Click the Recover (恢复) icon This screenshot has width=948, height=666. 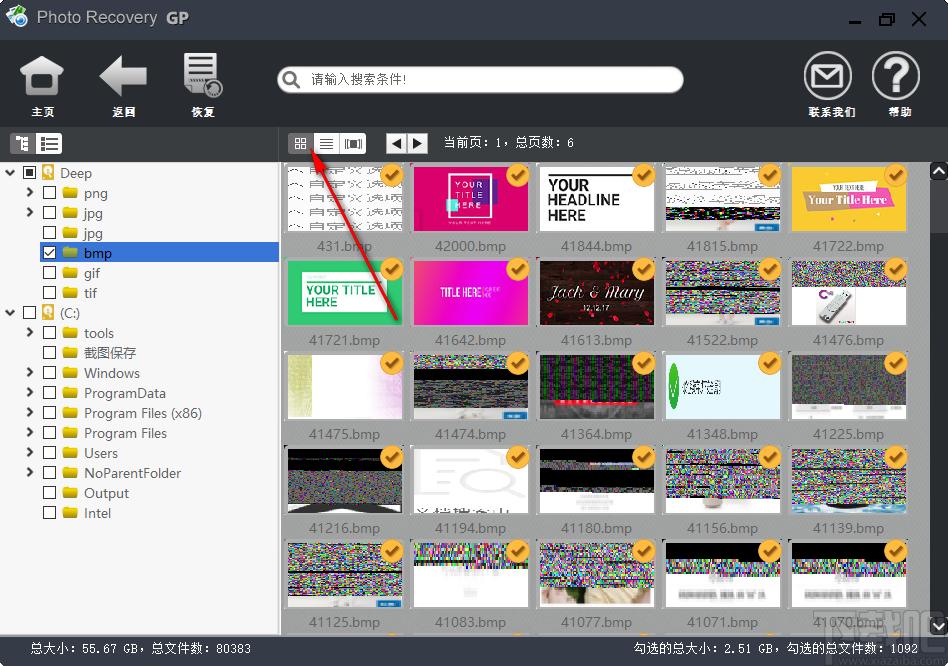click(202, 78)
